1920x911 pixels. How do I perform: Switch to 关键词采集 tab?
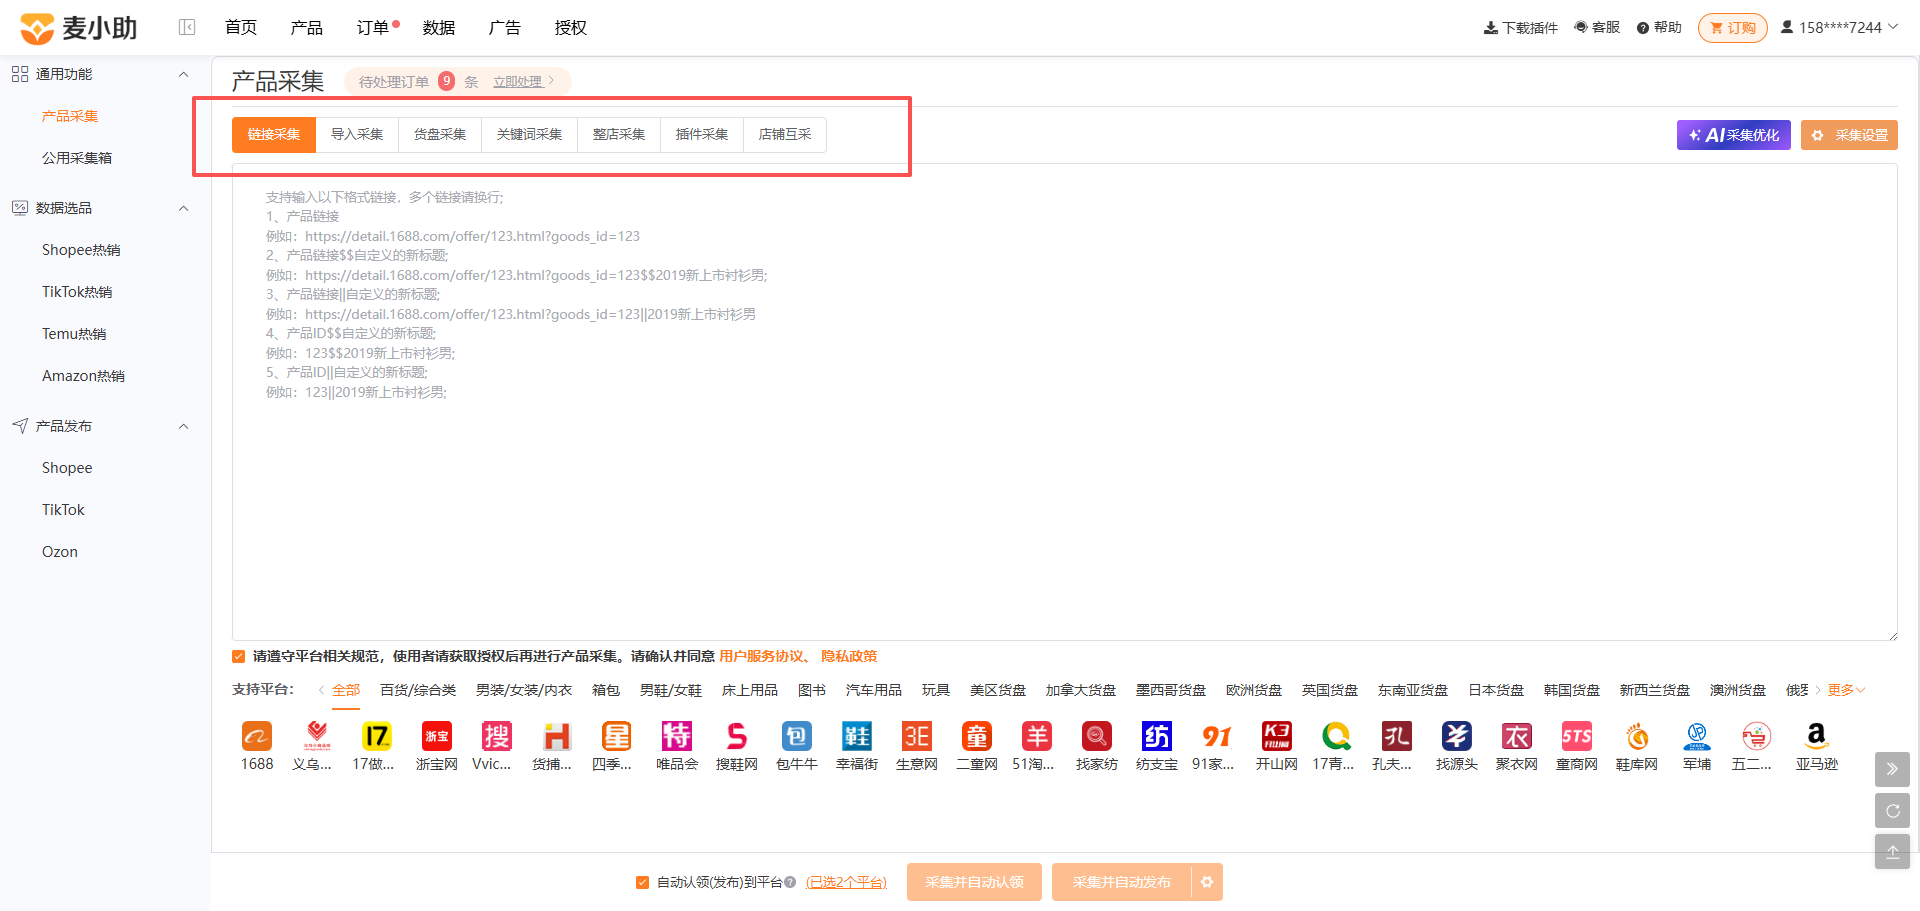pyautogui.click(x=529, y=134)
